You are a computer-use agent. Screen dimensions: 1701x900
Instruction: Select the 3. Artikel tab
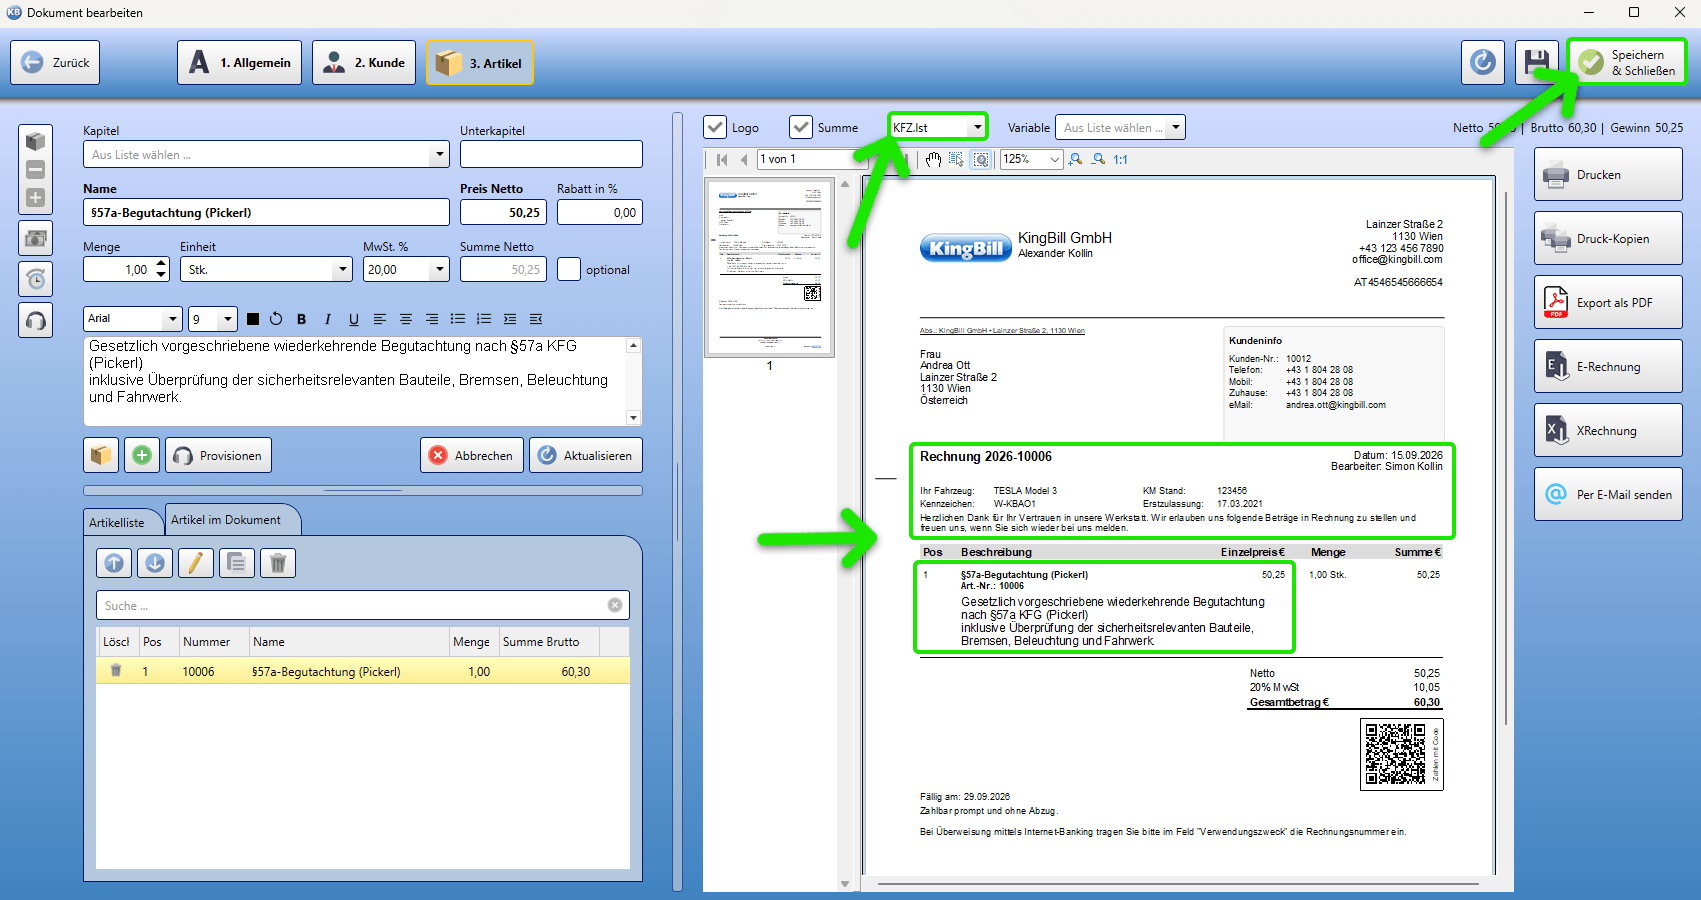pyautogui.click(x=480, y=62)
